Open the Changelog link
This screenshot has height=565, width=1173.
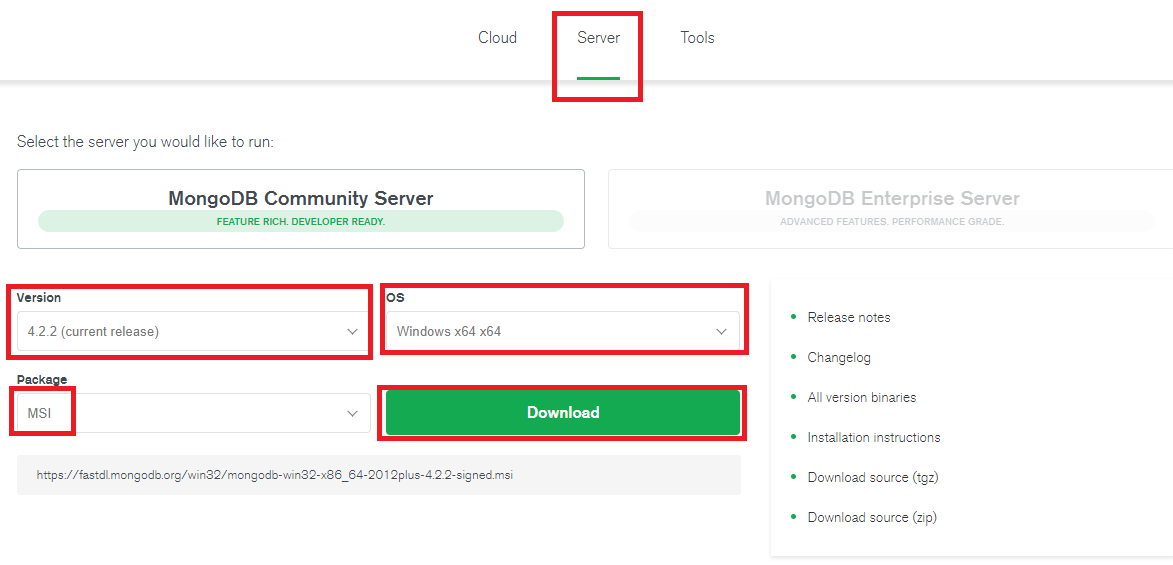pyautogui.click(x=839, y=358)
